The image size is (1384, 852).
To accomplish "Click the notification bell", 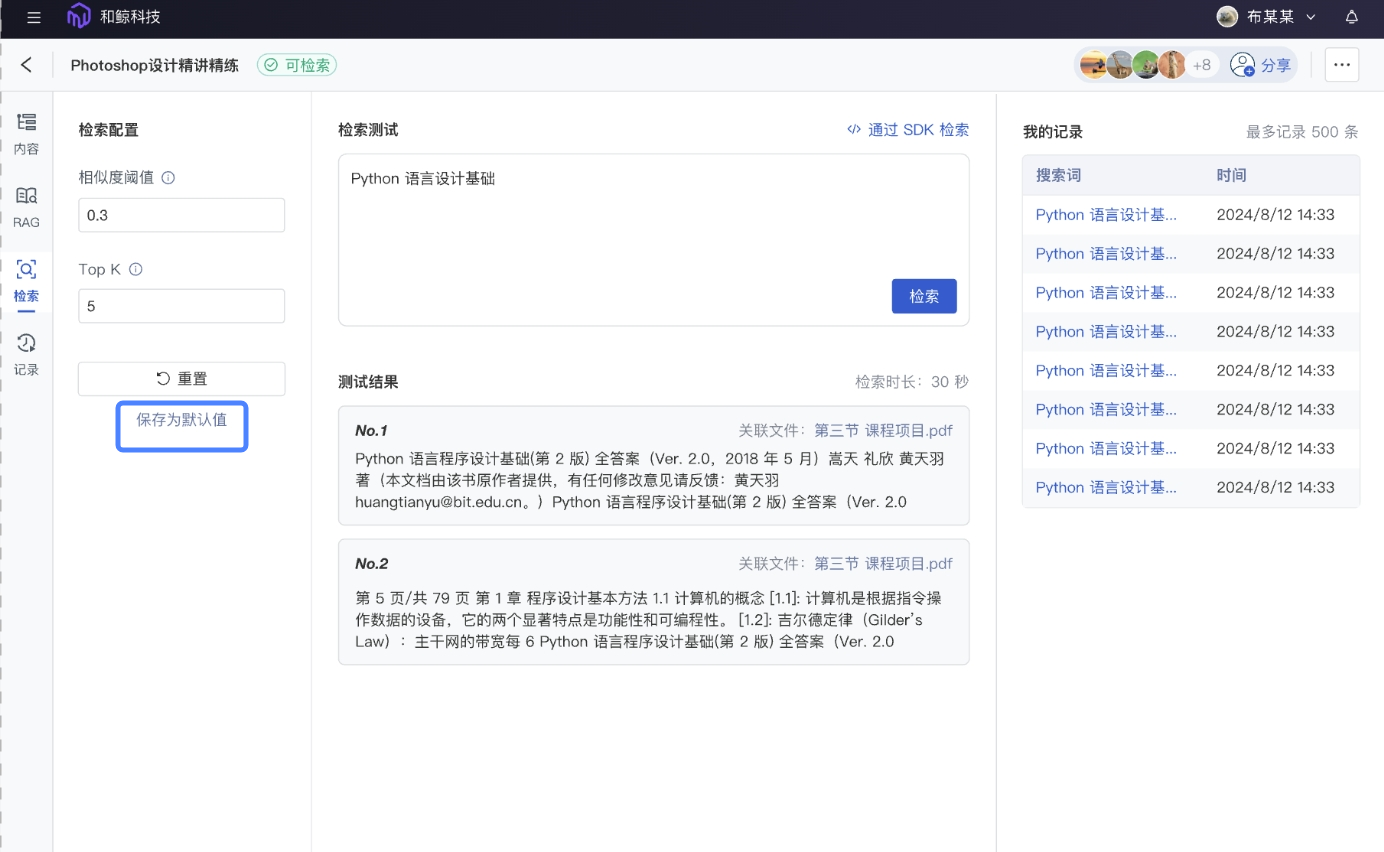I will click(x=1350, y=17).
